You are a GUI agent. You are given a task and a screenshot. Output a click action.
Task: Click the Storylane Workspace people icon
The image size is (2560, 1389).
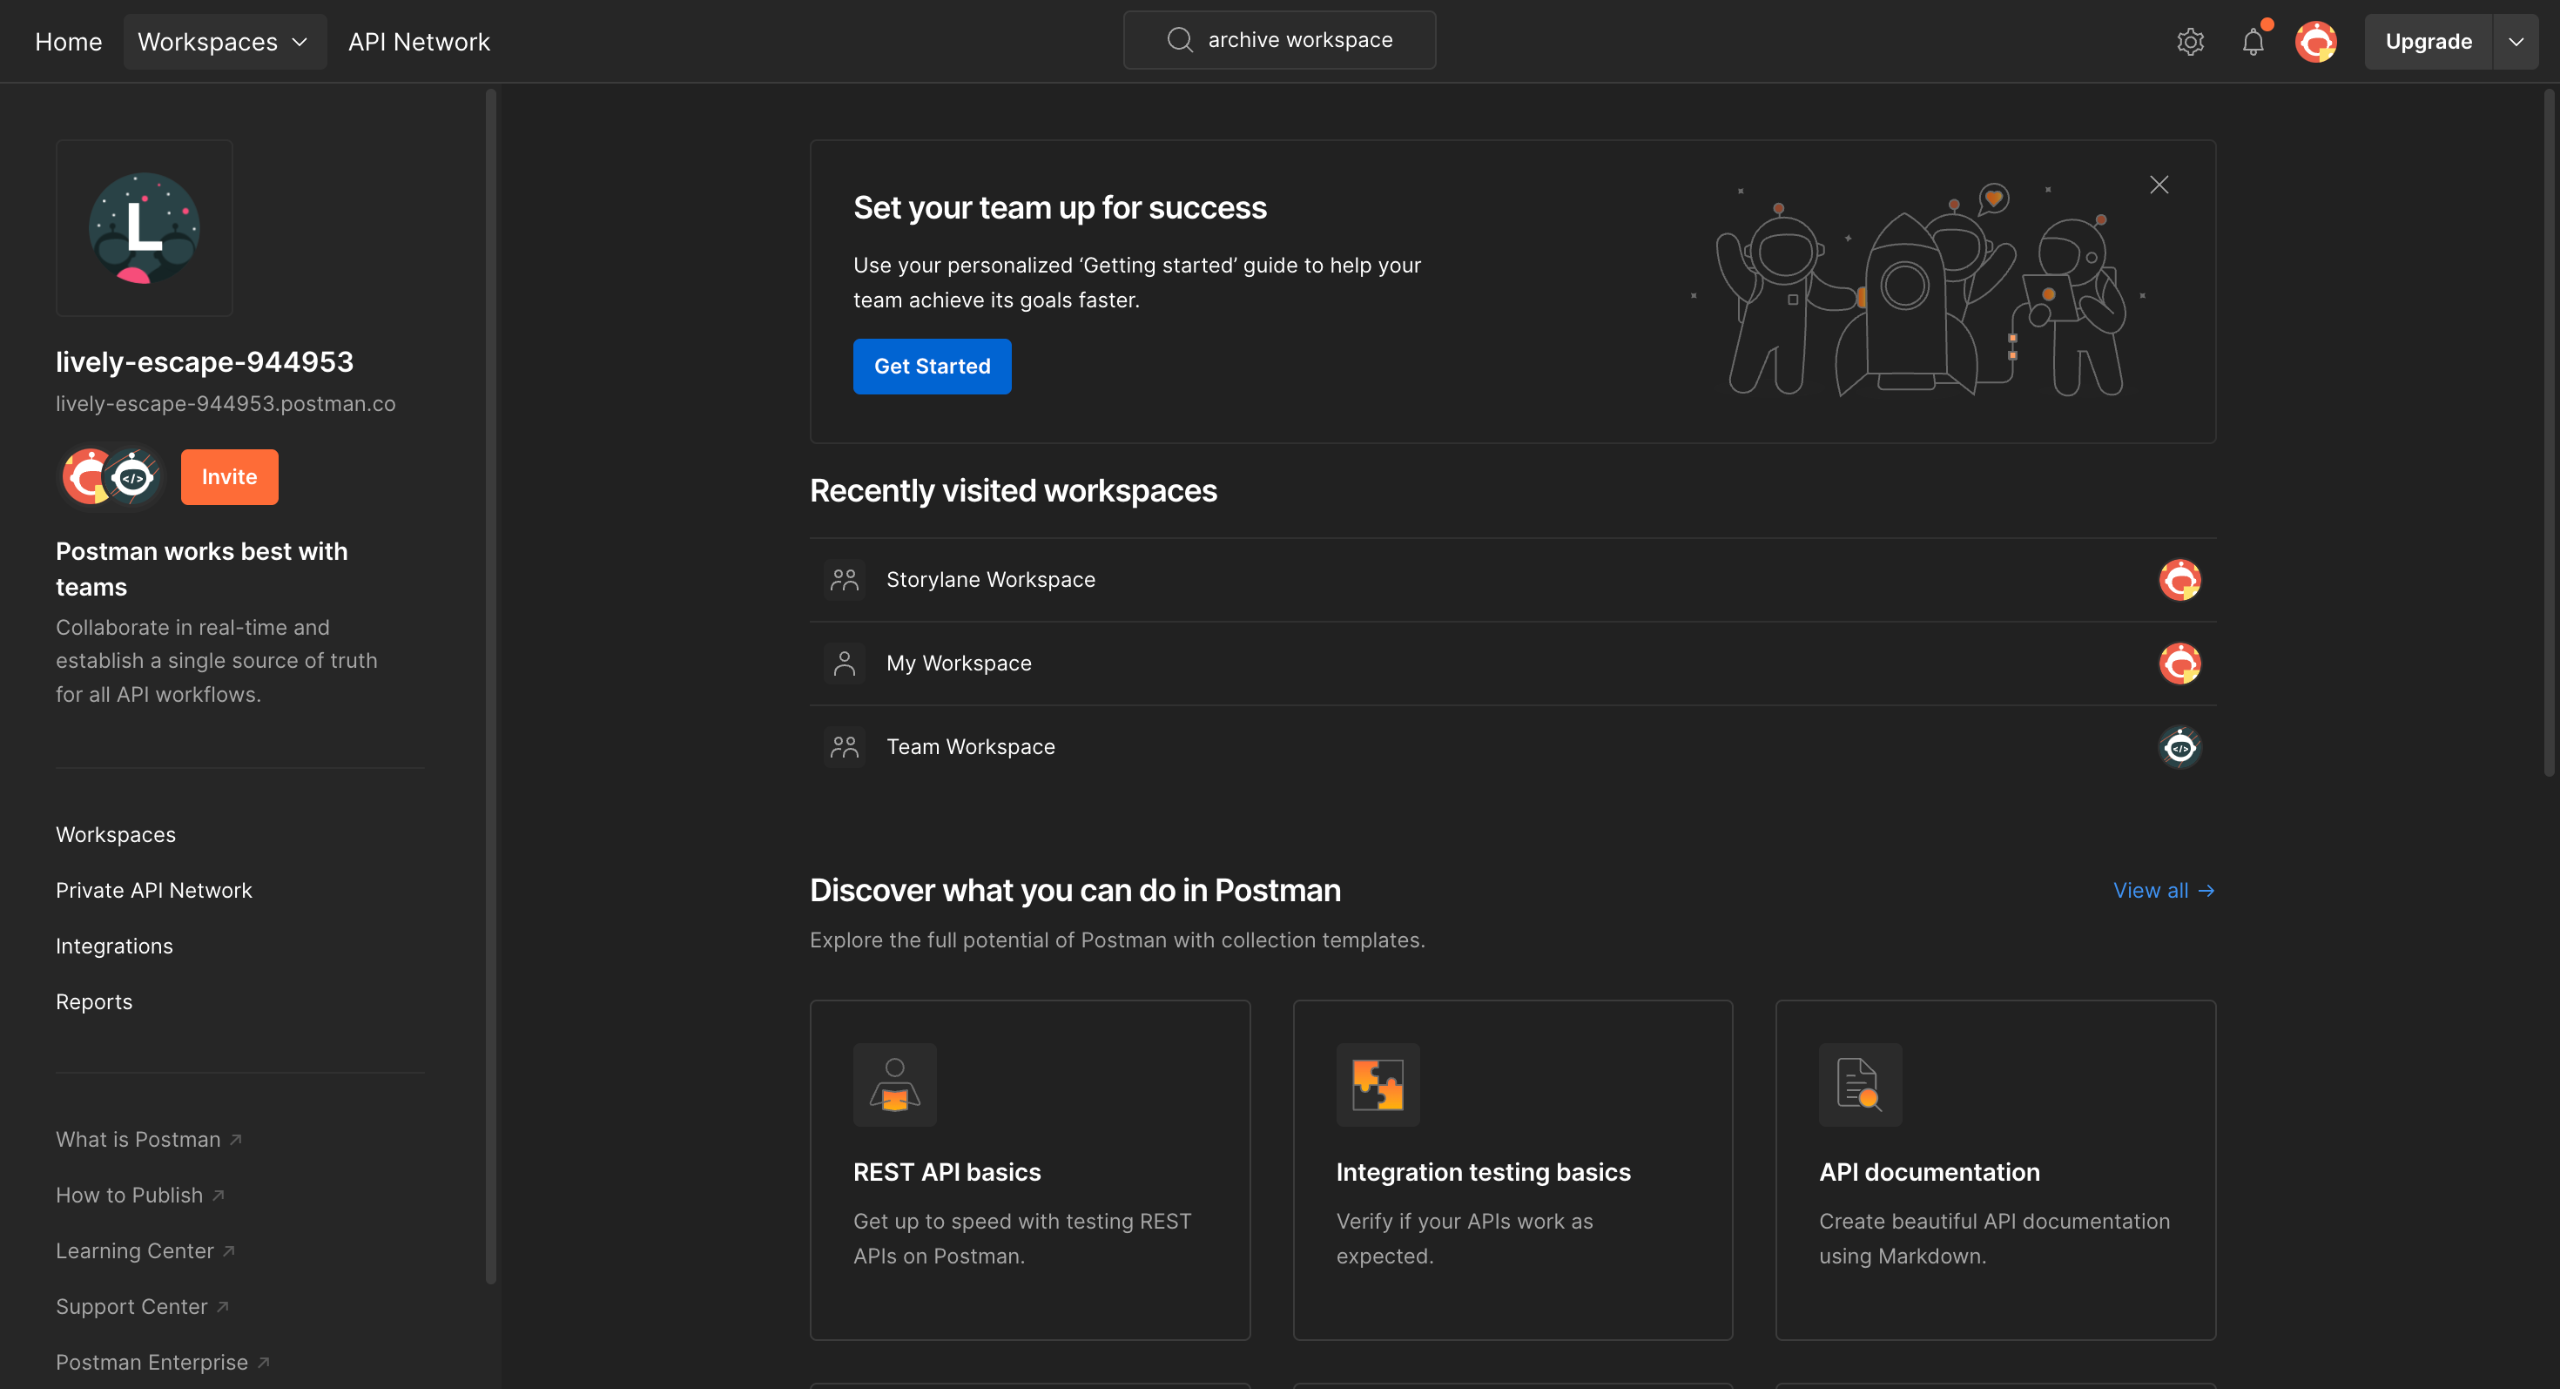[844, 579]
